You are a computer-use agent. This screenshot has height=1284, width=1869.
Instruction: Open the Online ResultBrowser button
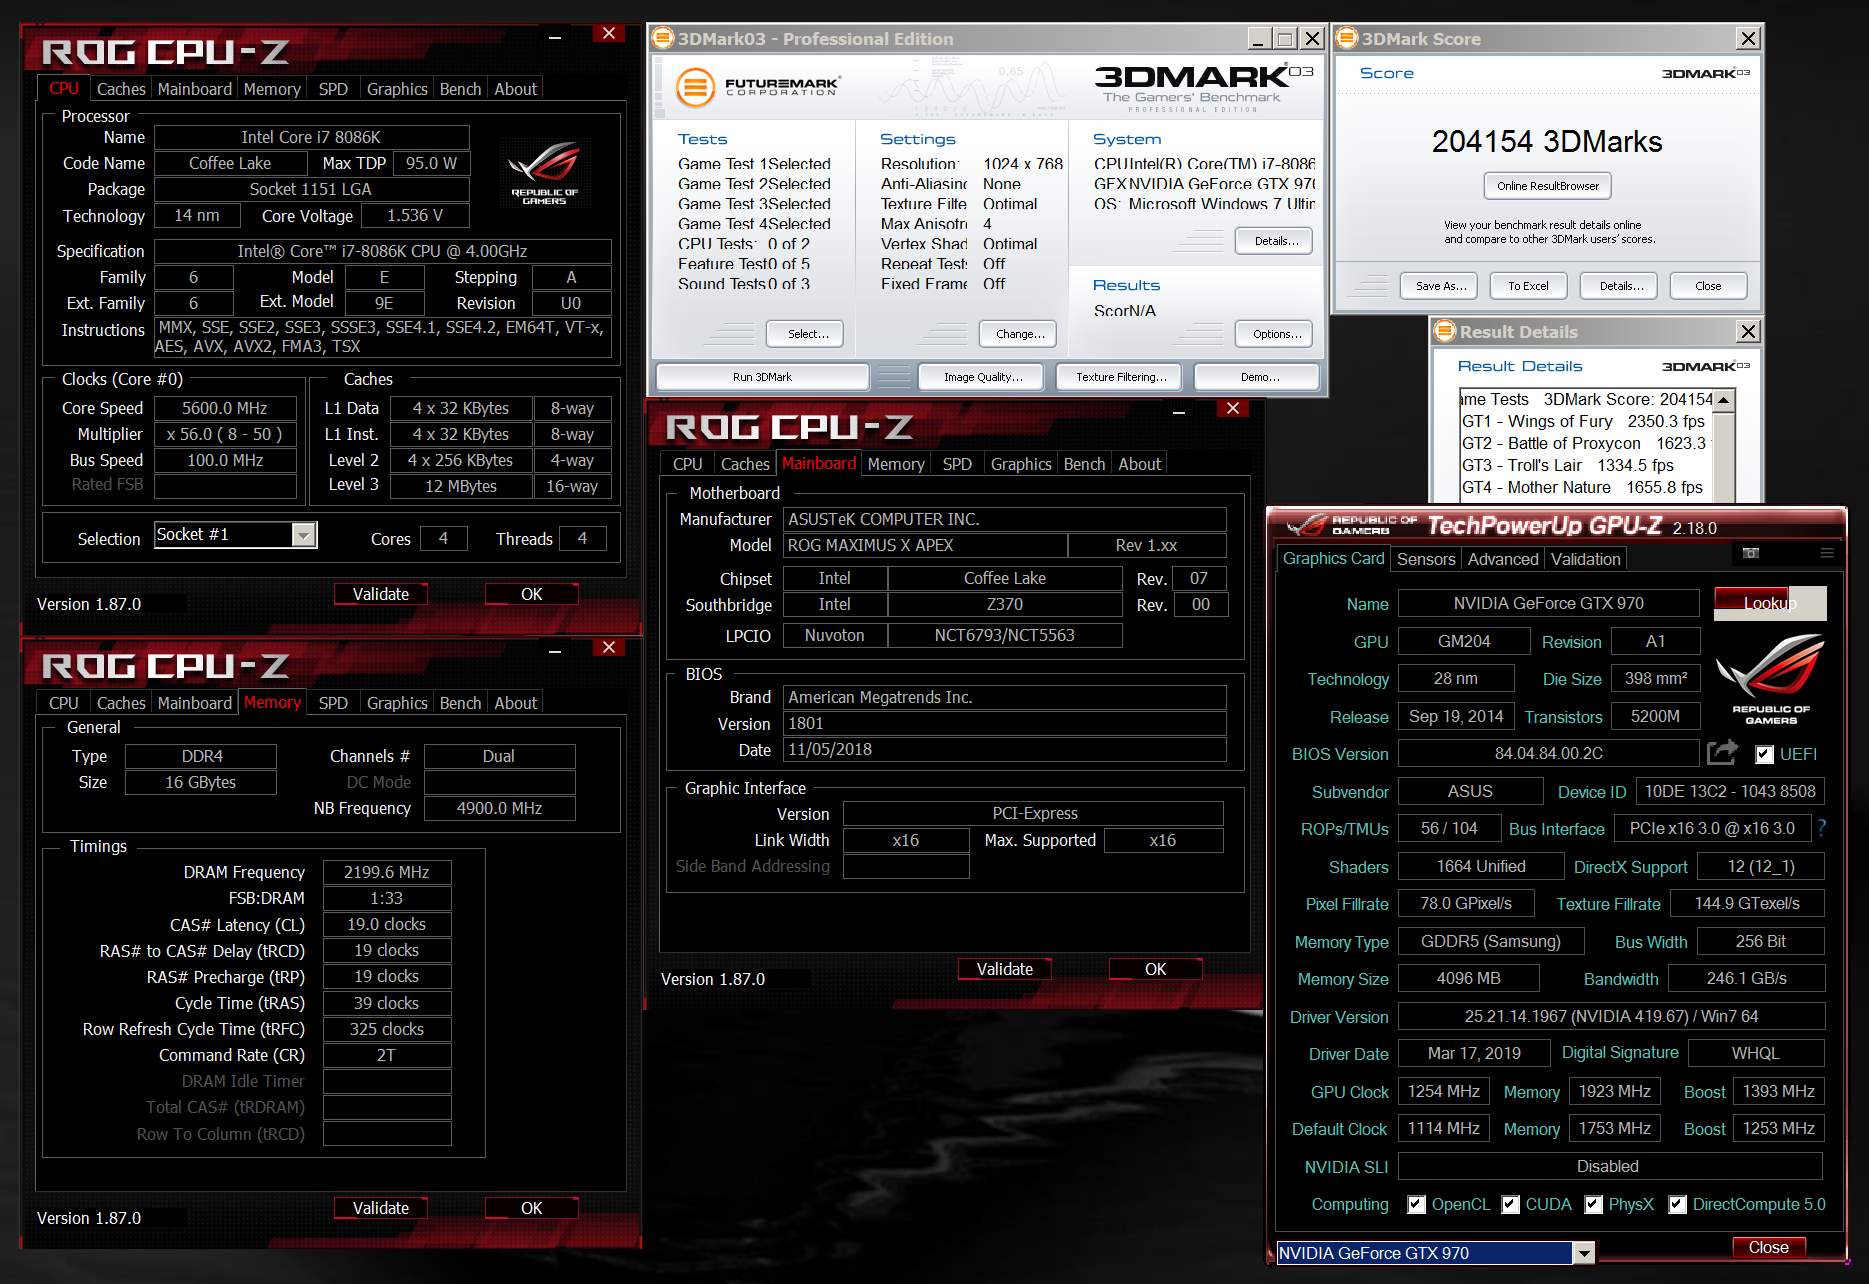click(1547, 186)
